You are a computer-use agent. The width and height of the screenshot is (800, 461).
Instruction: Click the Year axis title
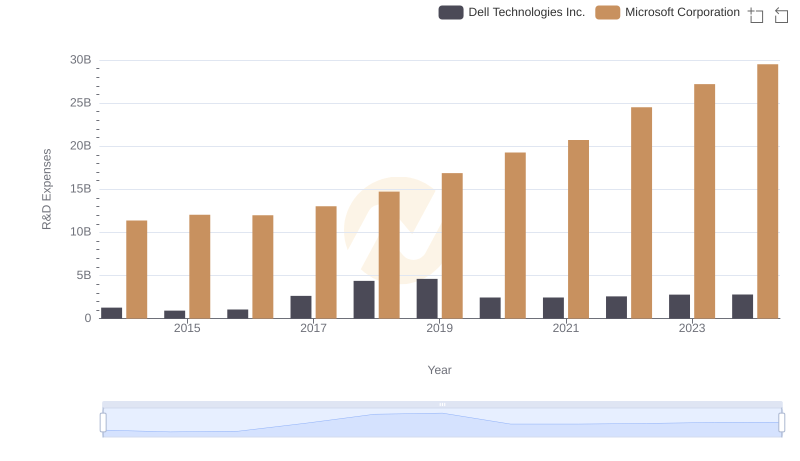point(439,370)
